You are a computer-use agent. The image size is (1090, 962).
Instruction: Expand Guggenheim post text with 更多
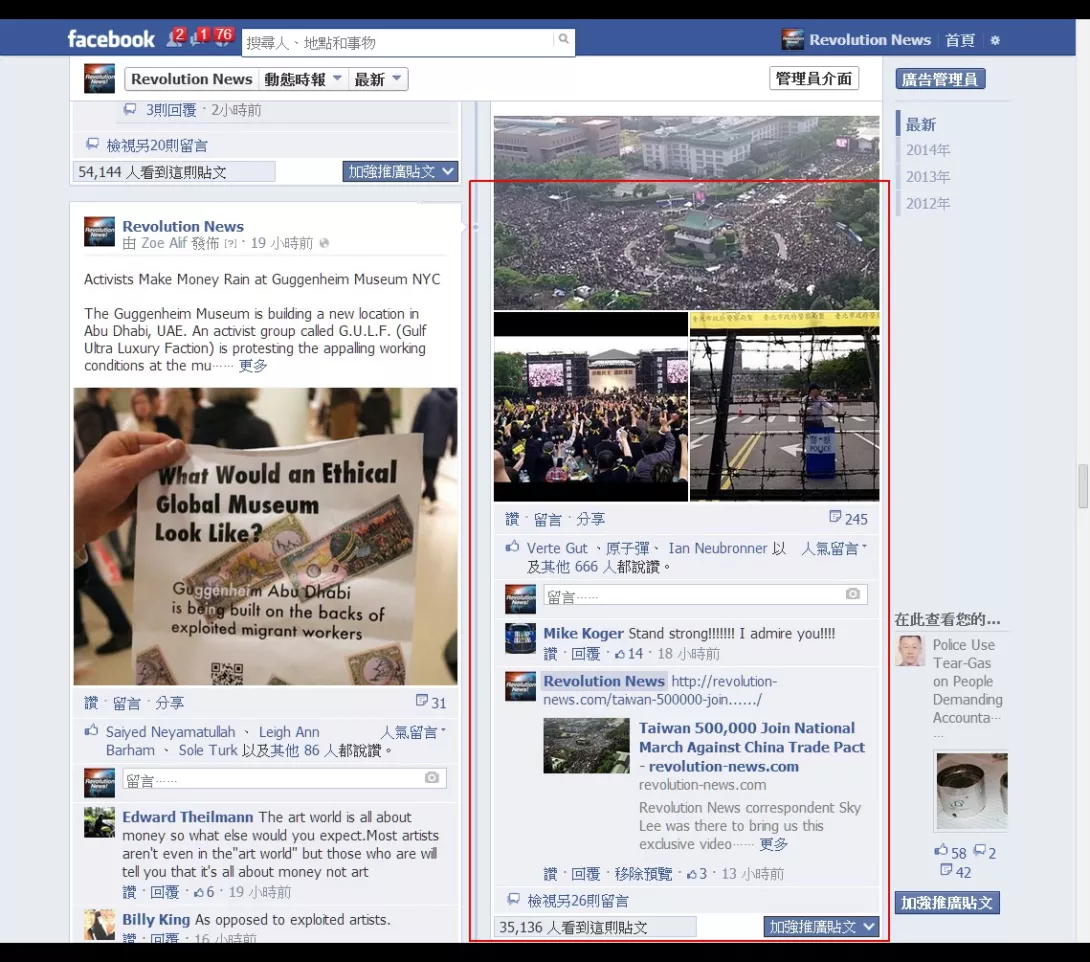point(253,366)
